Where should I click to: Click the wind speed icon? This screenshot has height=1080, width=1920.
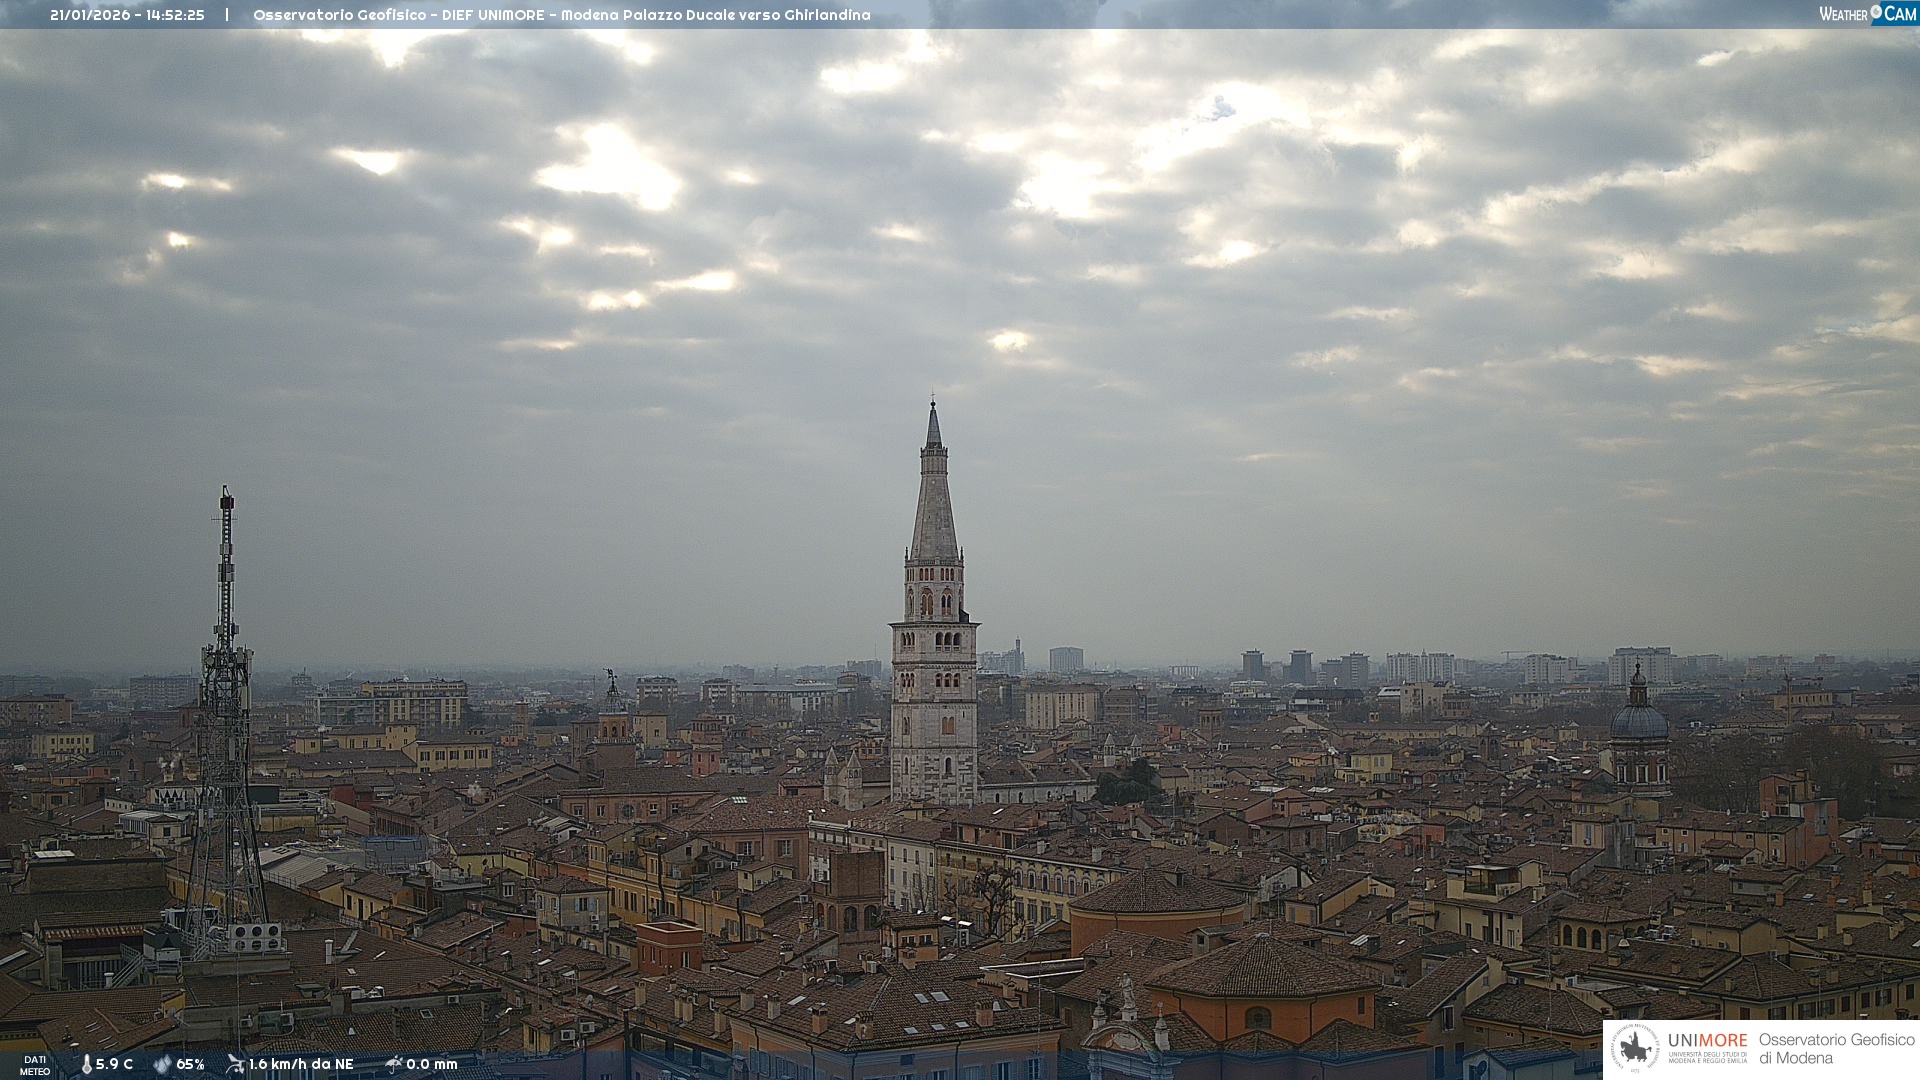[235, 1064]
